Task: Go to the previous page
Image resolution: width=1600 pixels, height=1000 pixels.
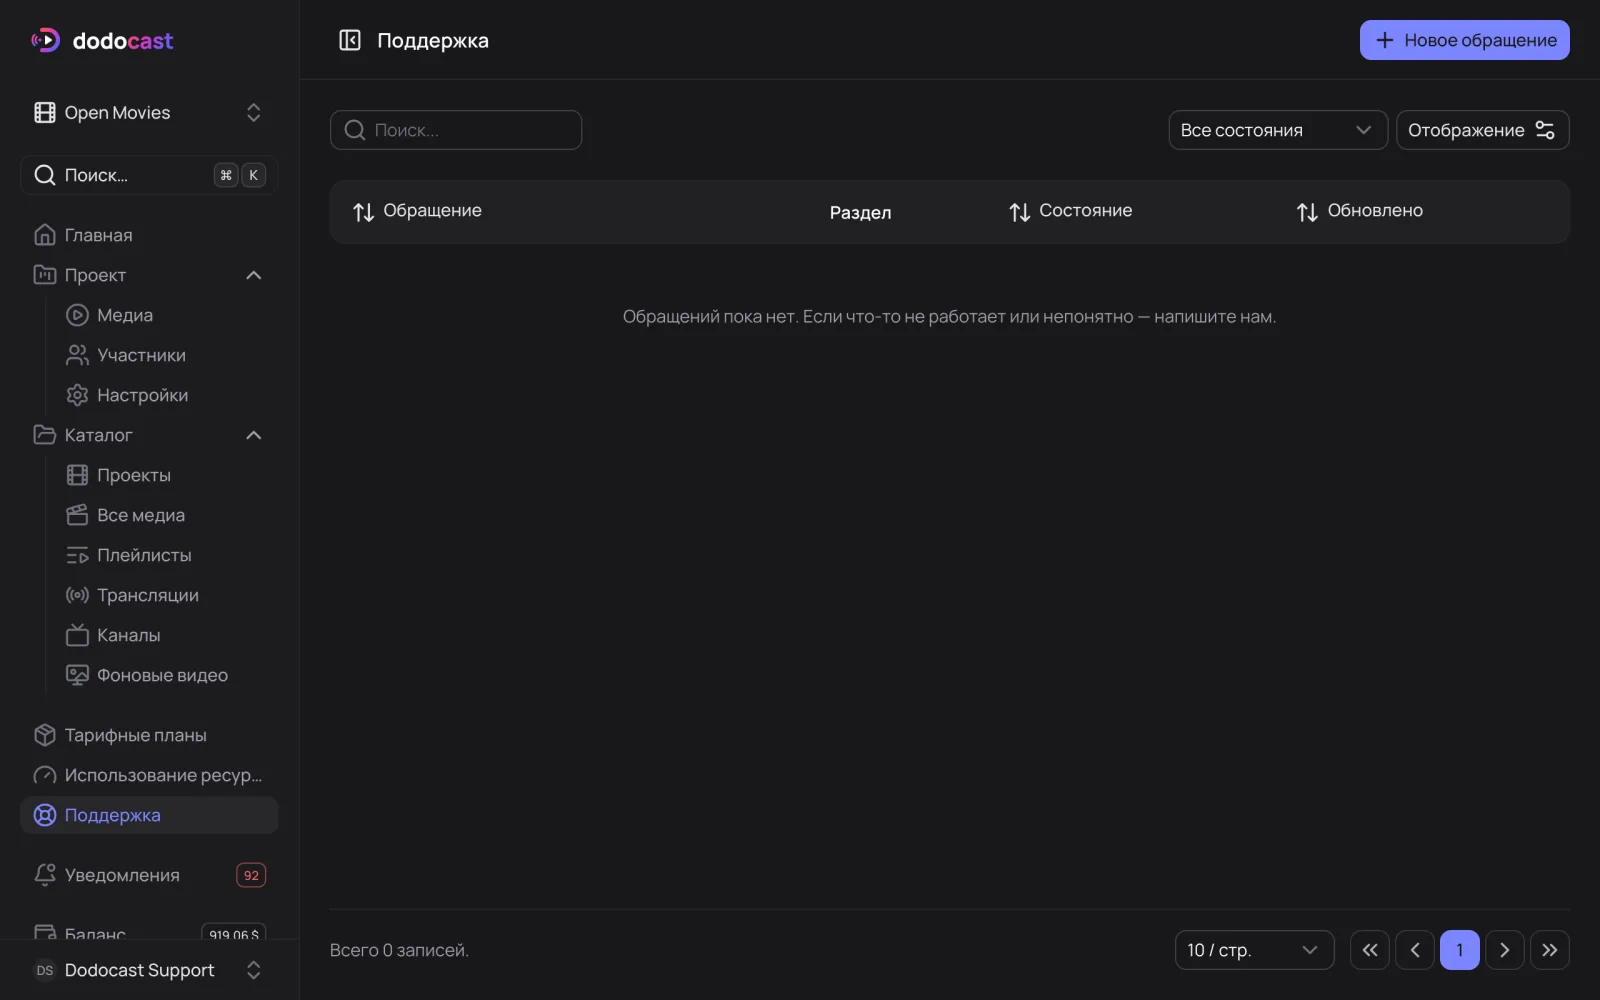Action: tap(1415, 950)
